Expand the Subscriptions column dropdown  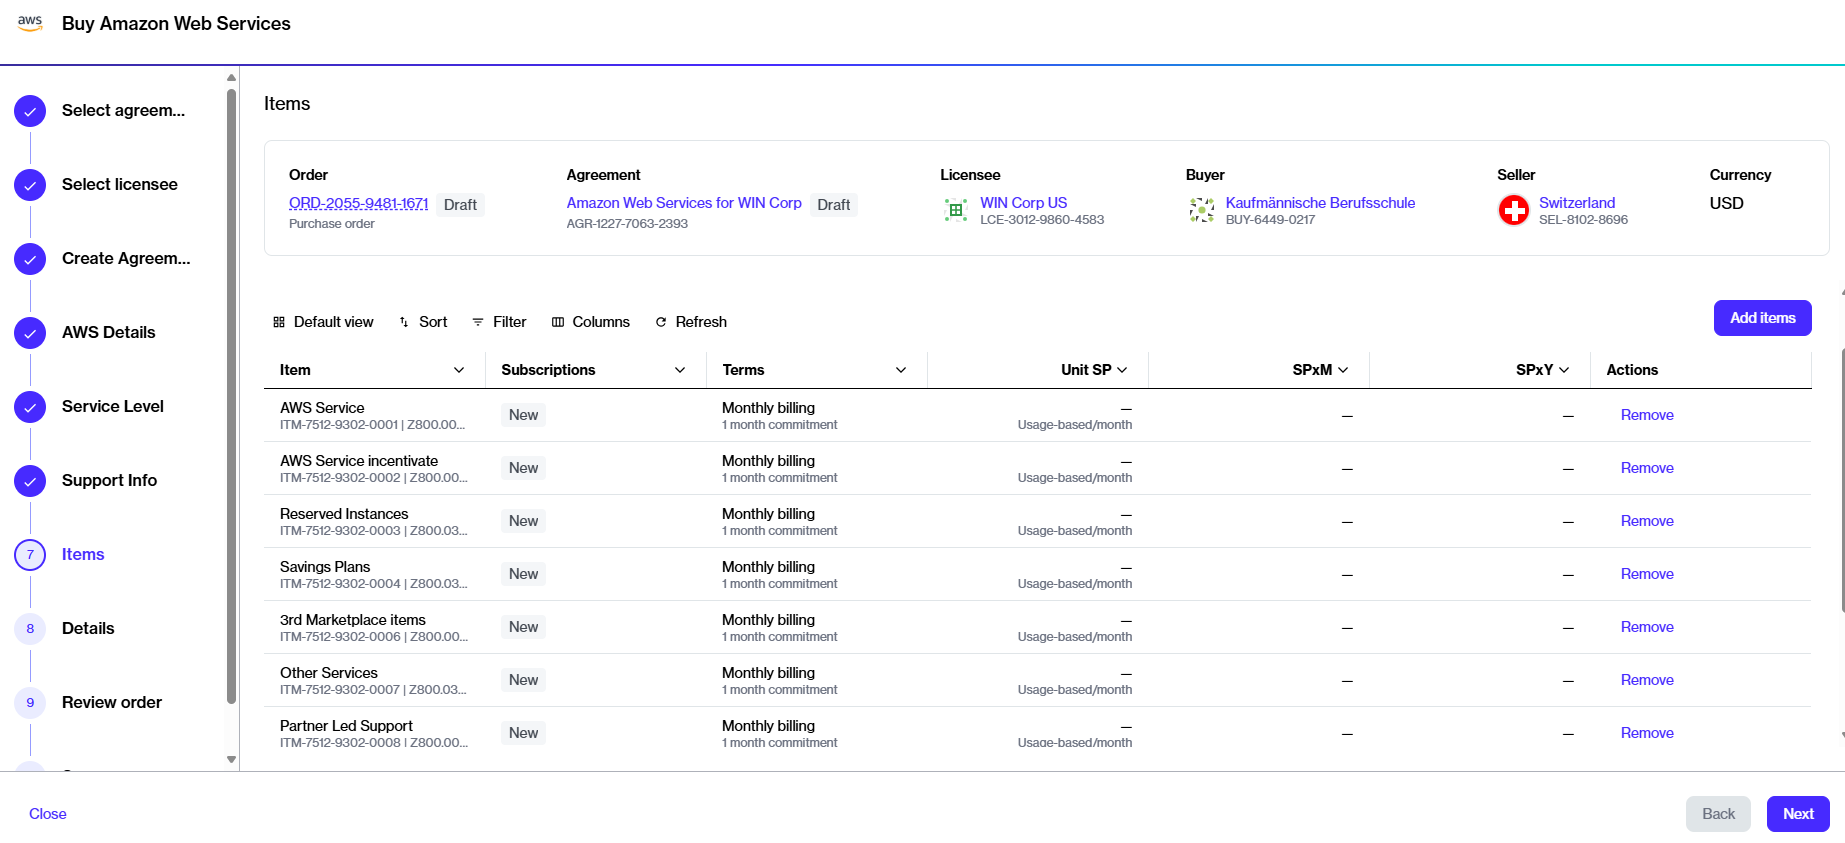tap(680, 370)
